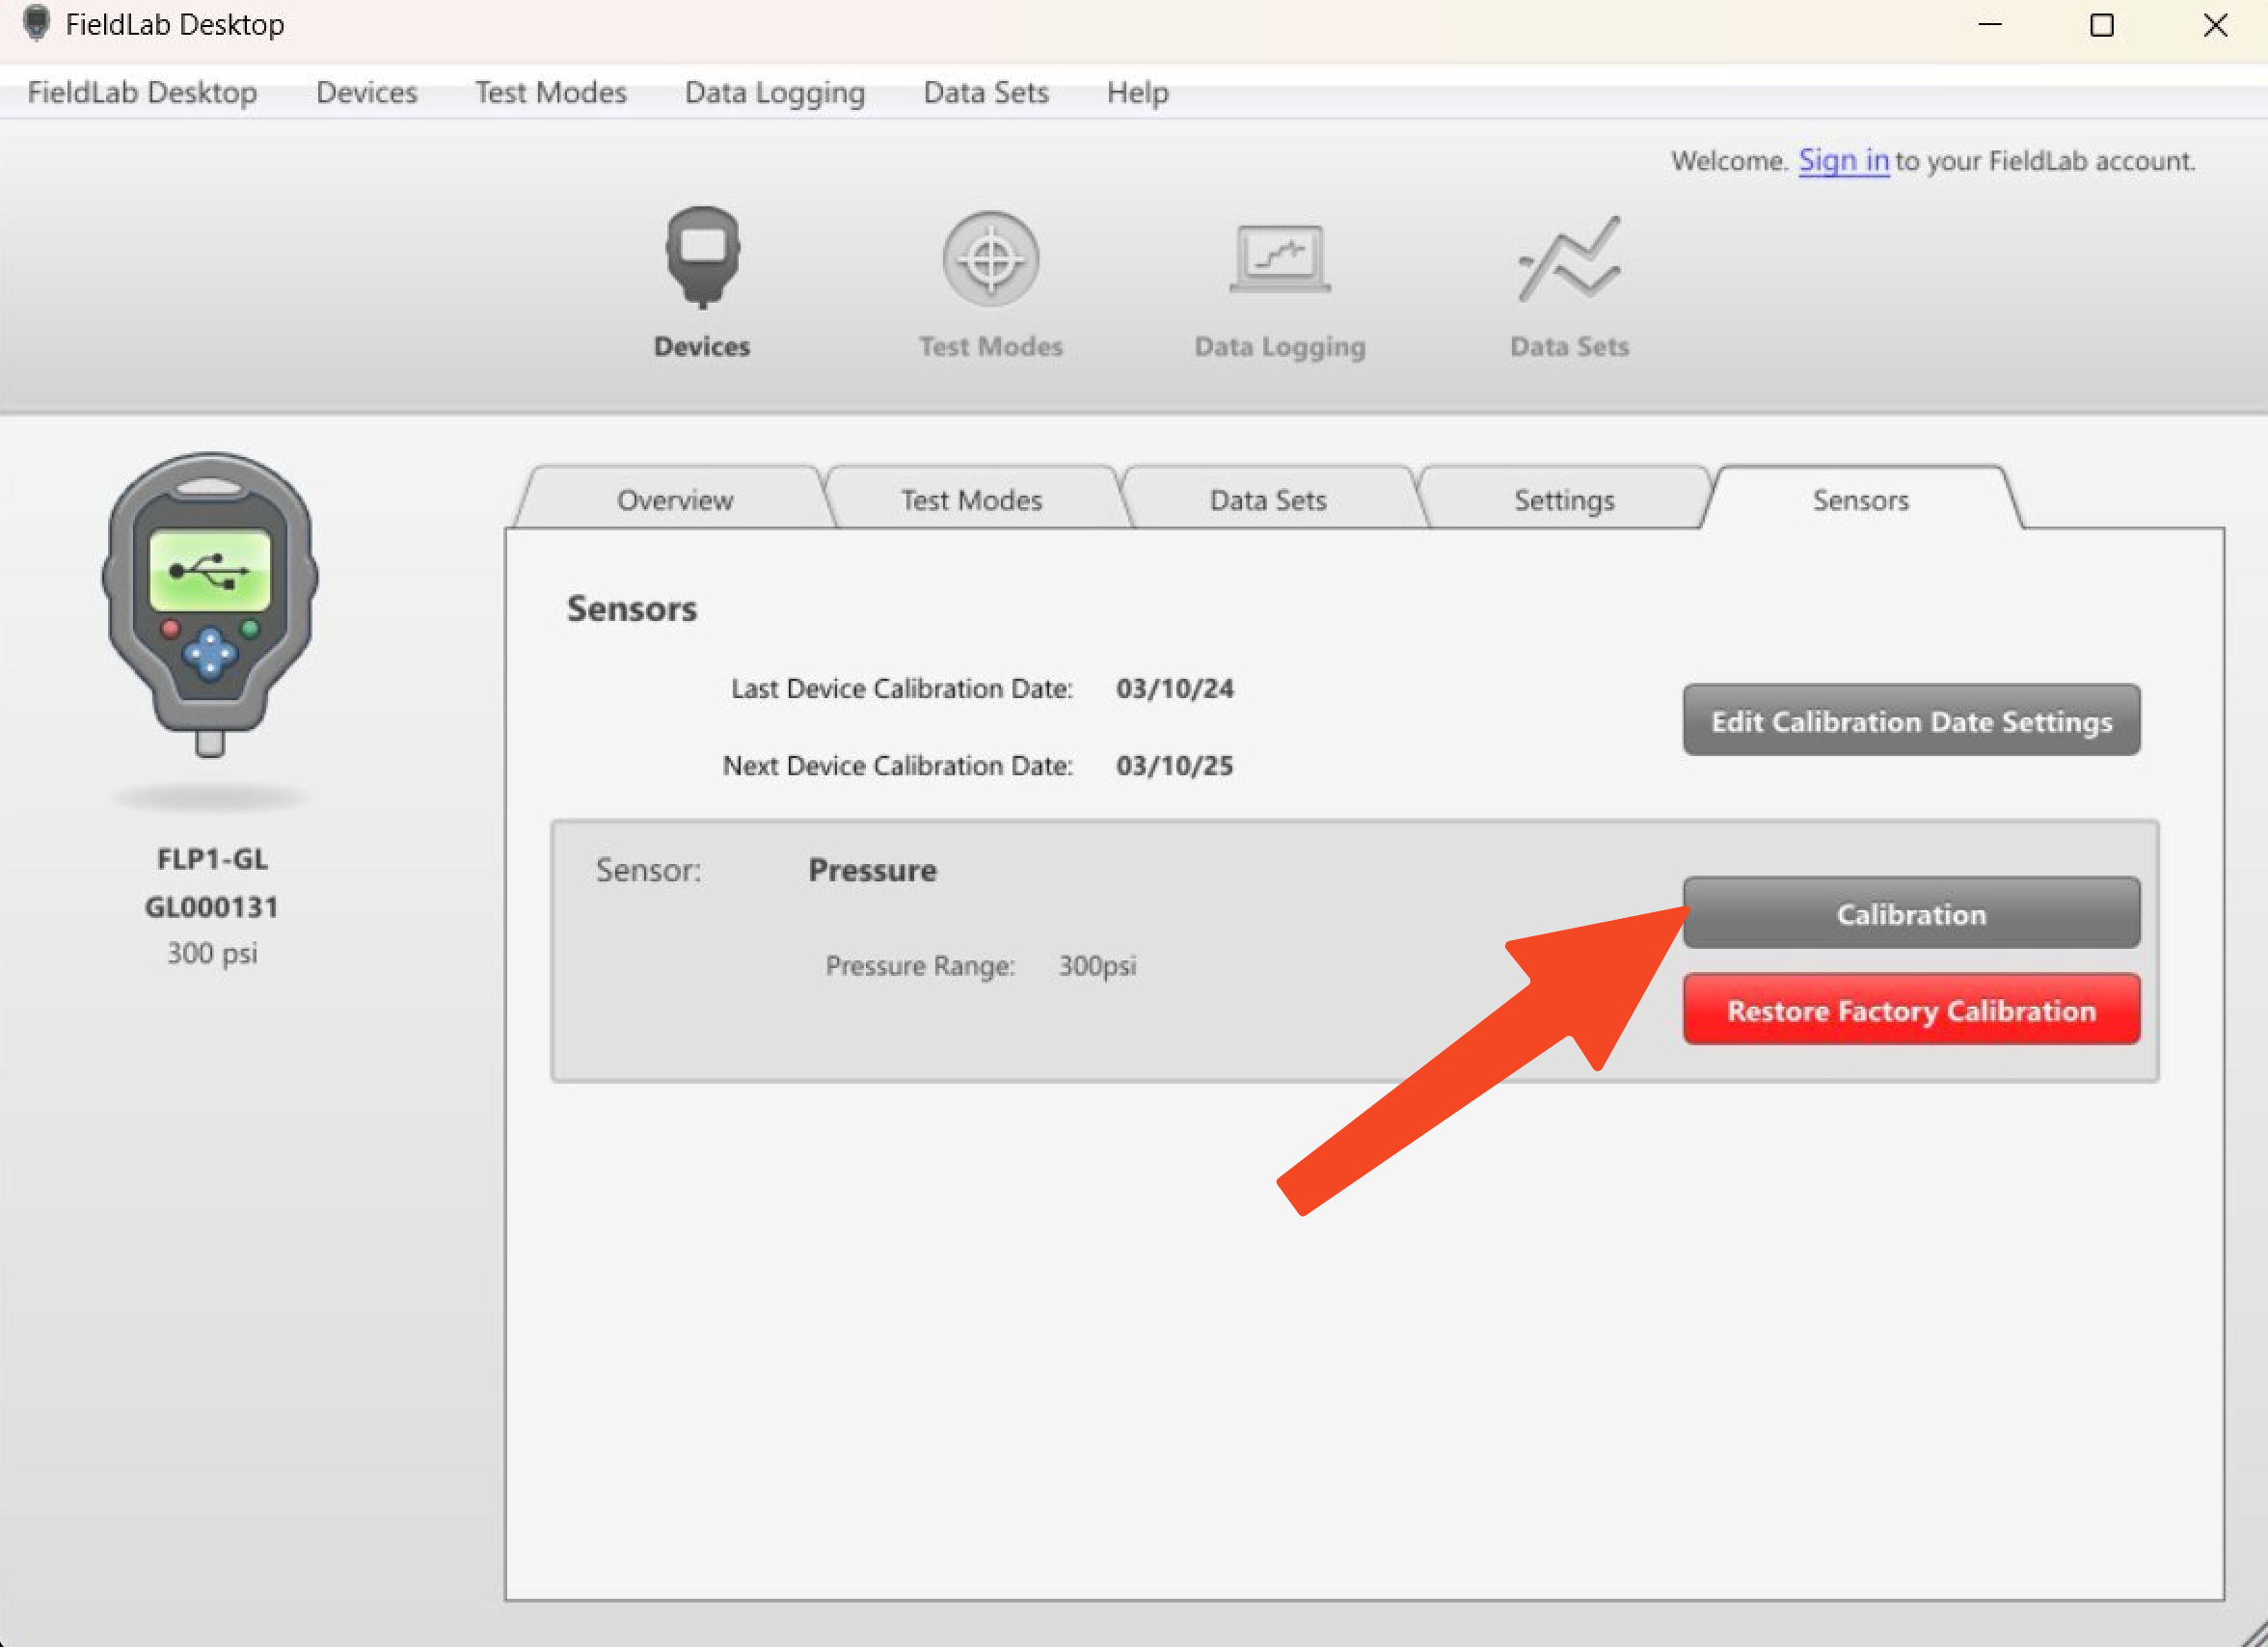2268x1647 pixels.
Task: Click the gray Calibration button
Action: click(x=1911, y=913)
